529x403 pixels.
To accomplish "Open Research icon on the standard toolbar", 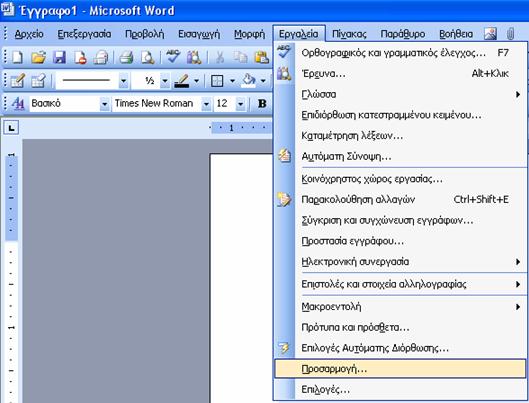I will click(x=194, y=57).
